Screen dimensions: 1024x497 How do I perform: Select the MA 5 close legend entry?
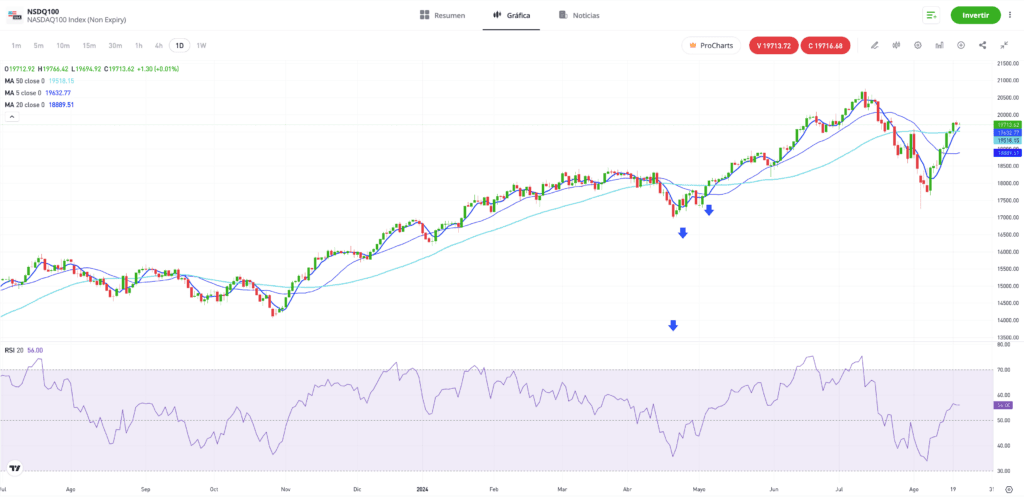click(x=38, y=93)
